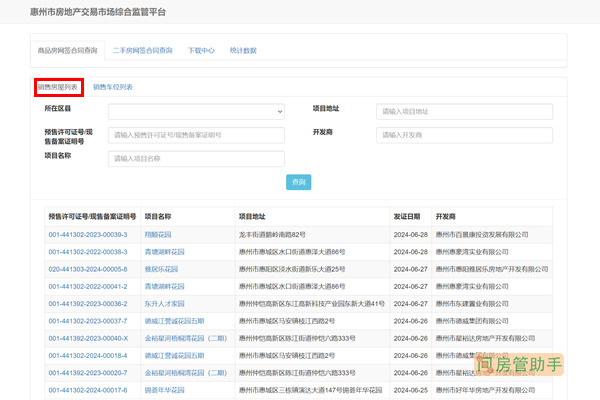Open 德威江誉诚花园五期 in the 00037-7 row

[174, 321]
